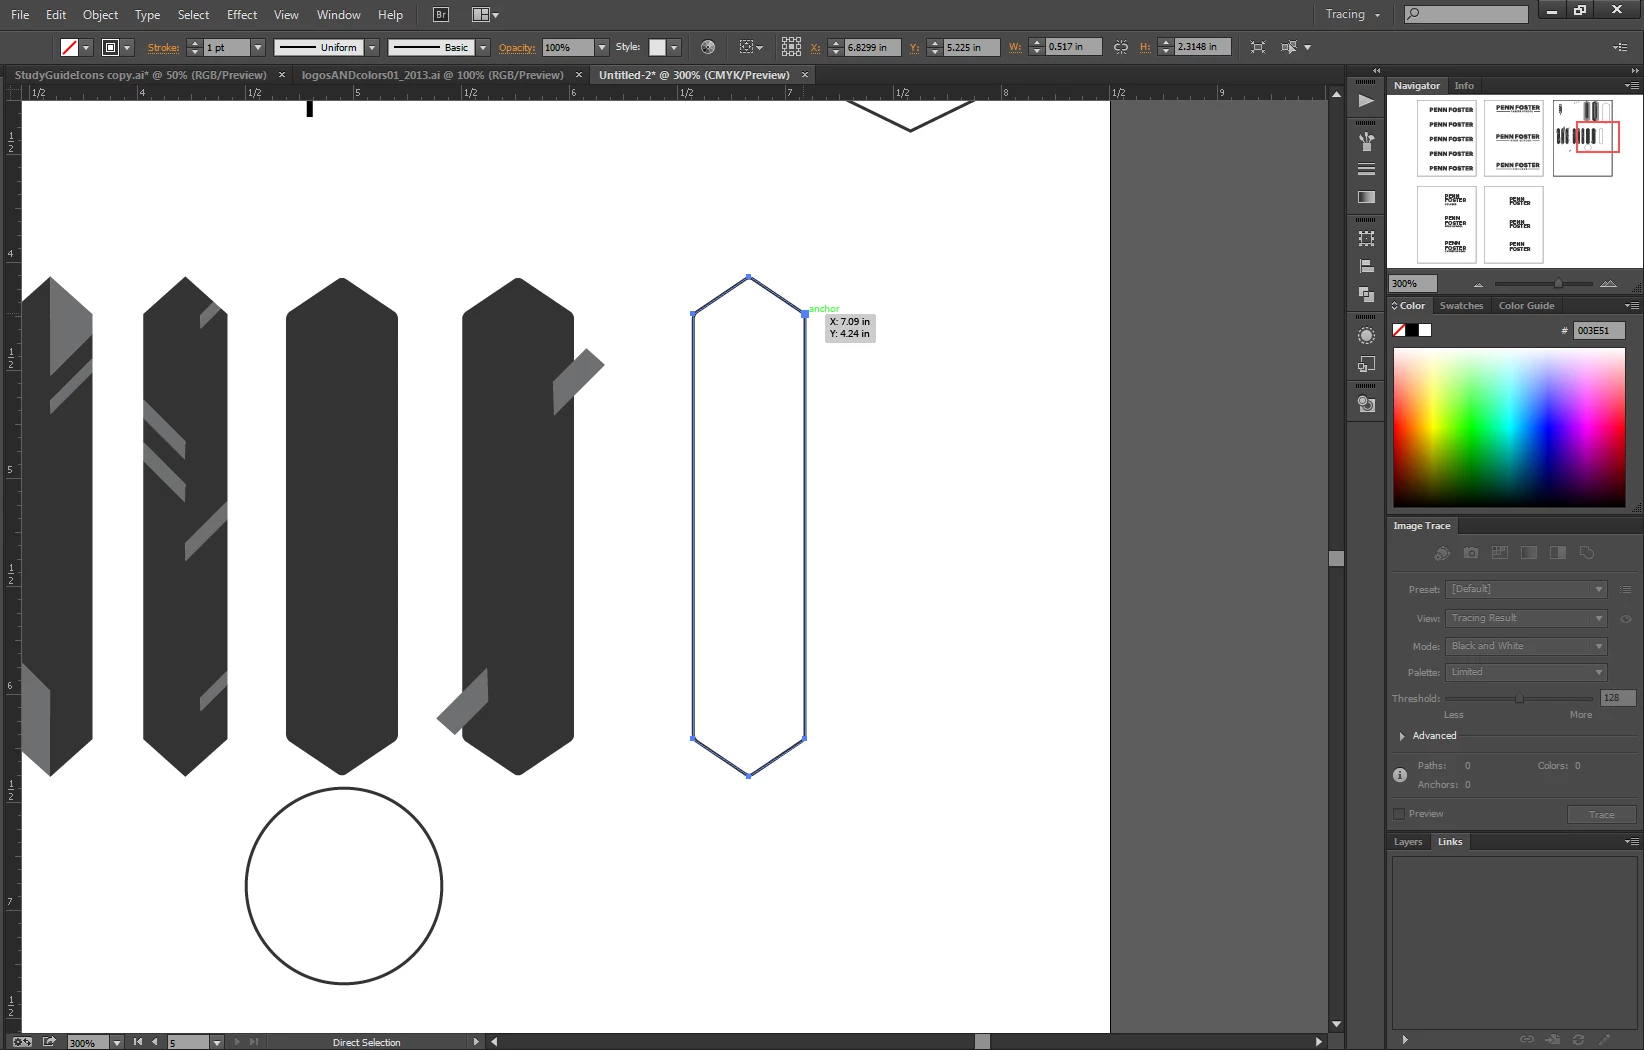This screenshot has width=1644, height=1050.
Task: Open the Layers/Links panel flyout menu
Action: pos(1631,842)
